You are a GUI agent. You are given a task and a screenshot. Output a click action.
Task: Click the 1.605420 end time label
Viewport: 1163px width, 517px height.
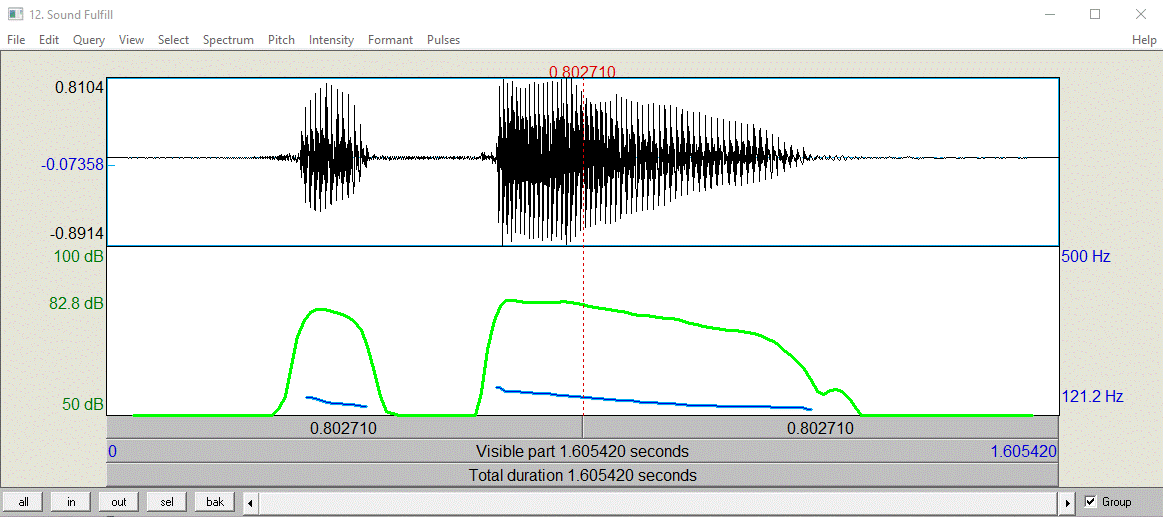click(1024, 451)
